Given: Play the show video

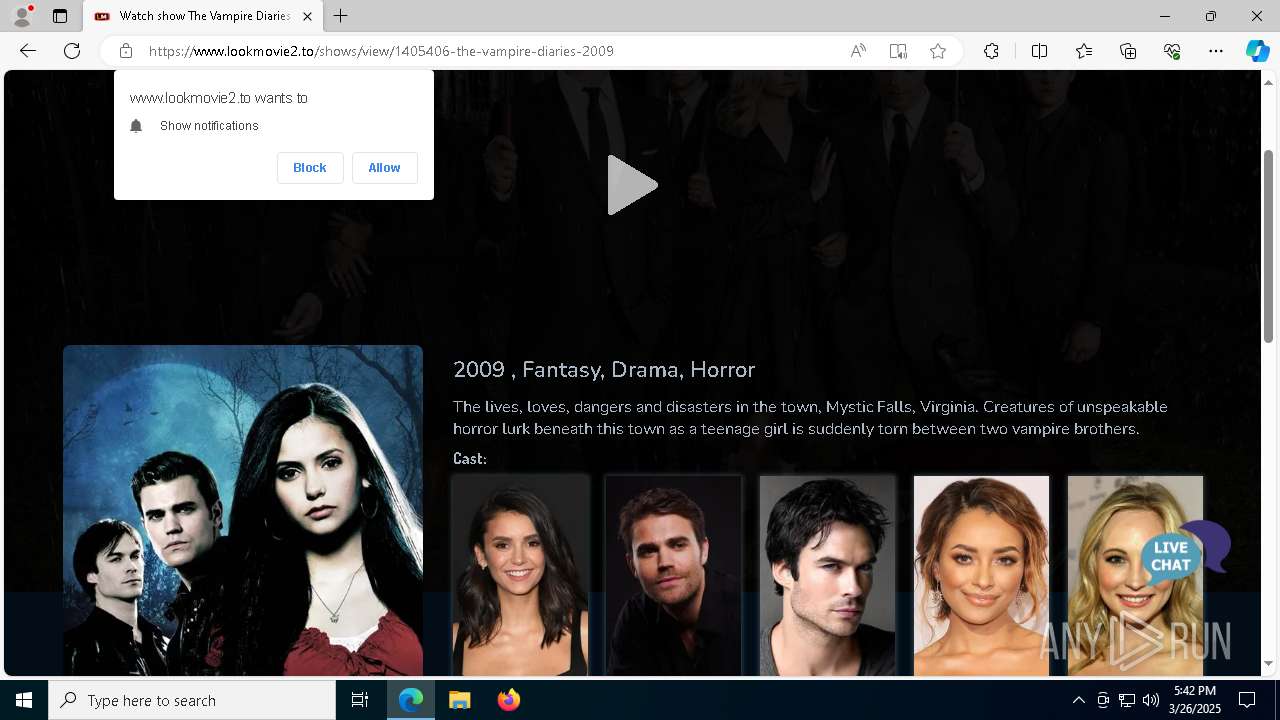Looking at the screenshot, I should (632, 185).
